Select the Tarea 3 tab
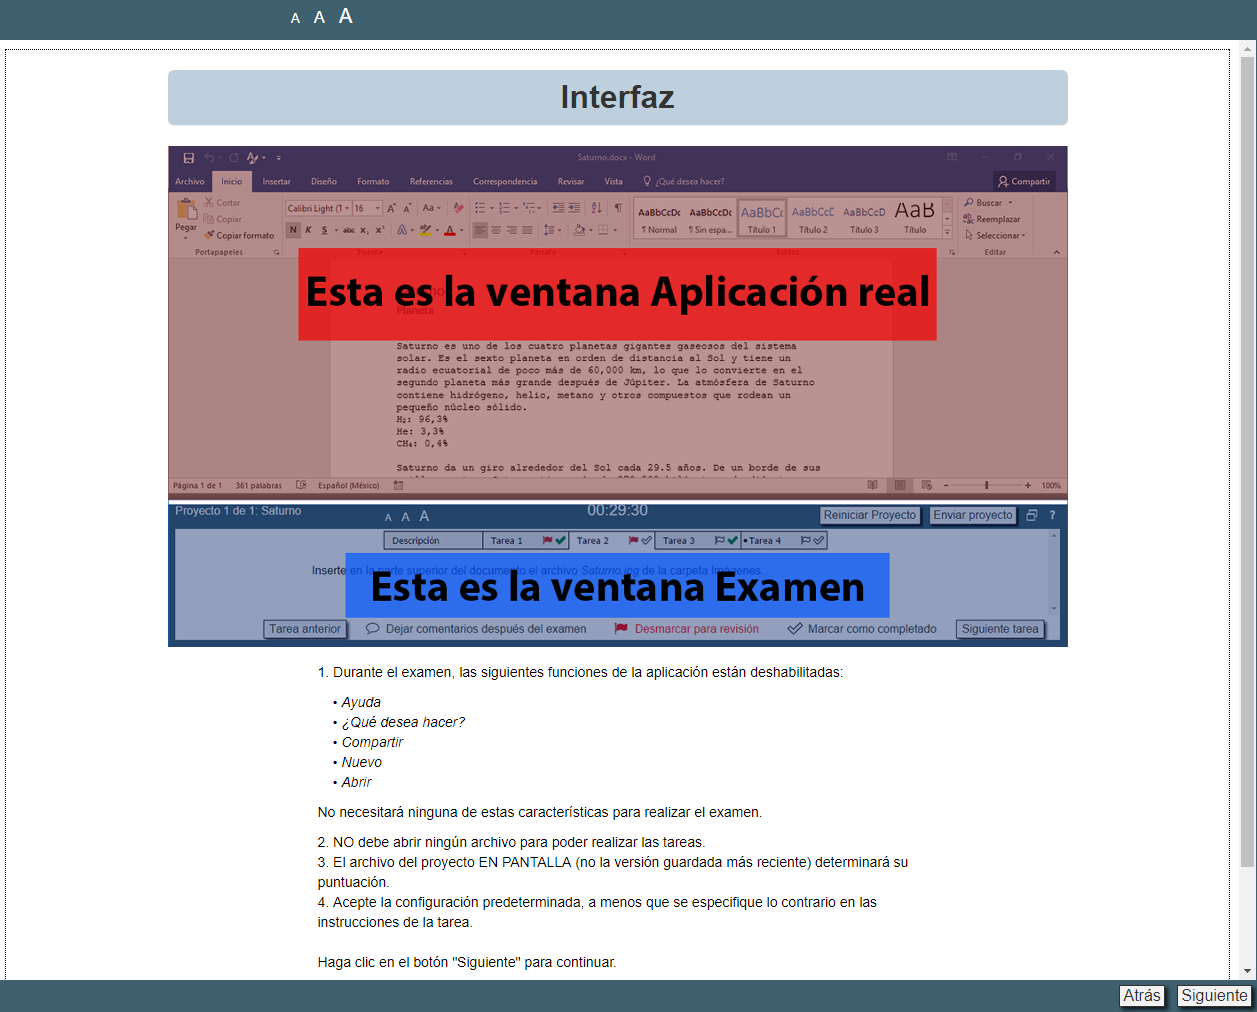 (x=679, y=541)
